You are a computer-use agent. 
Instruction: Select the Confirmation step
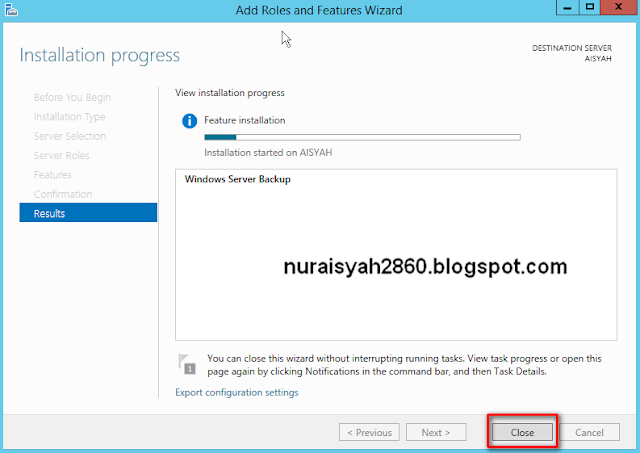point(63,194)
